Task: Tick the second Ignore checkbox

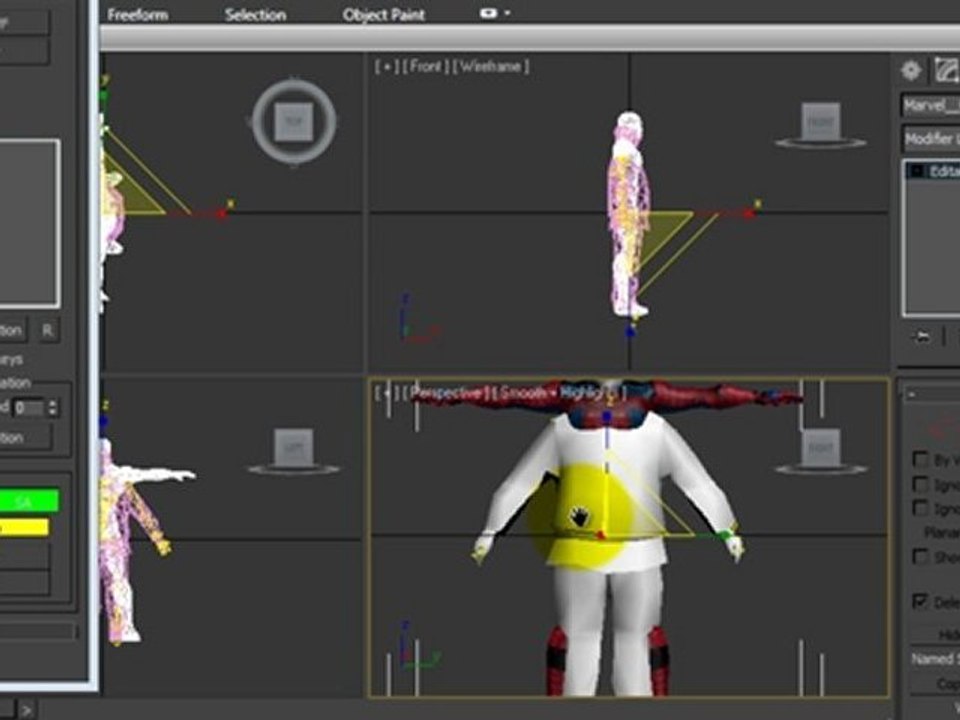Action: coord(920,508)
